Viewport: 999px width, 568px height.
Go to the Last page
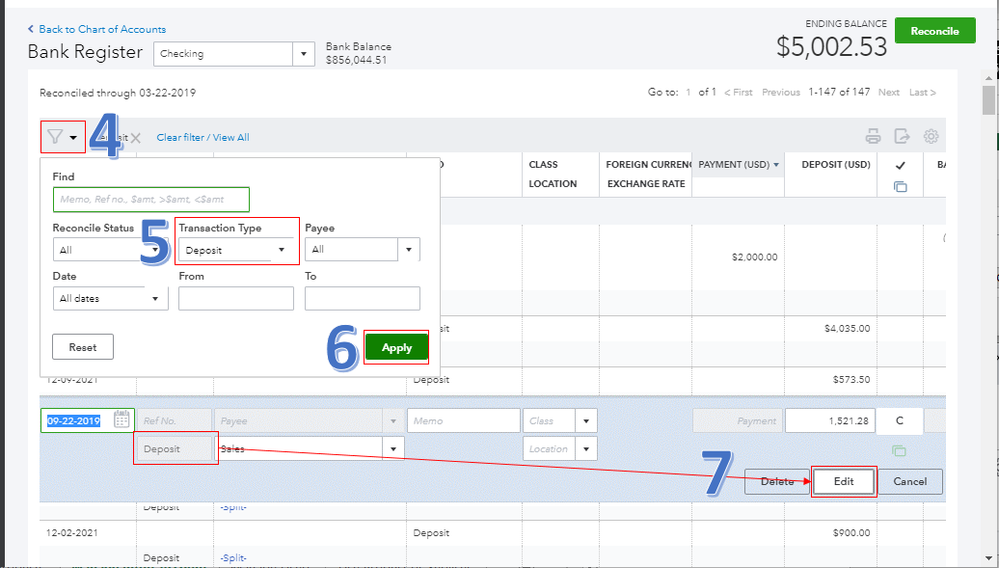pyautogui.click(x=922, y=92)
